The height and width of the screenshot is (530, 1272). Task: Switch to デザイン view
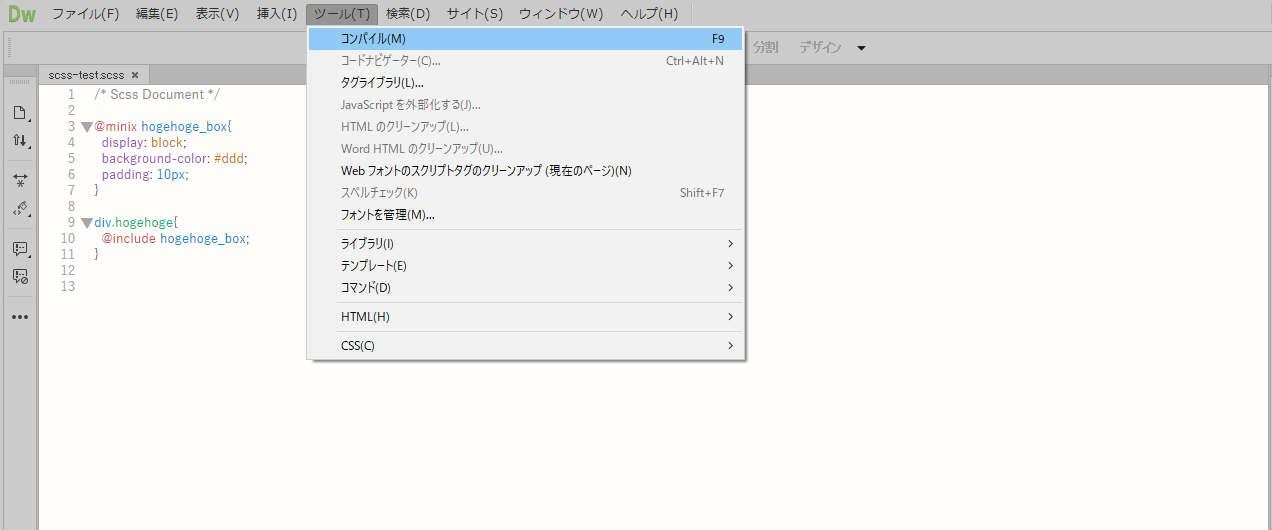click(820, 47)
